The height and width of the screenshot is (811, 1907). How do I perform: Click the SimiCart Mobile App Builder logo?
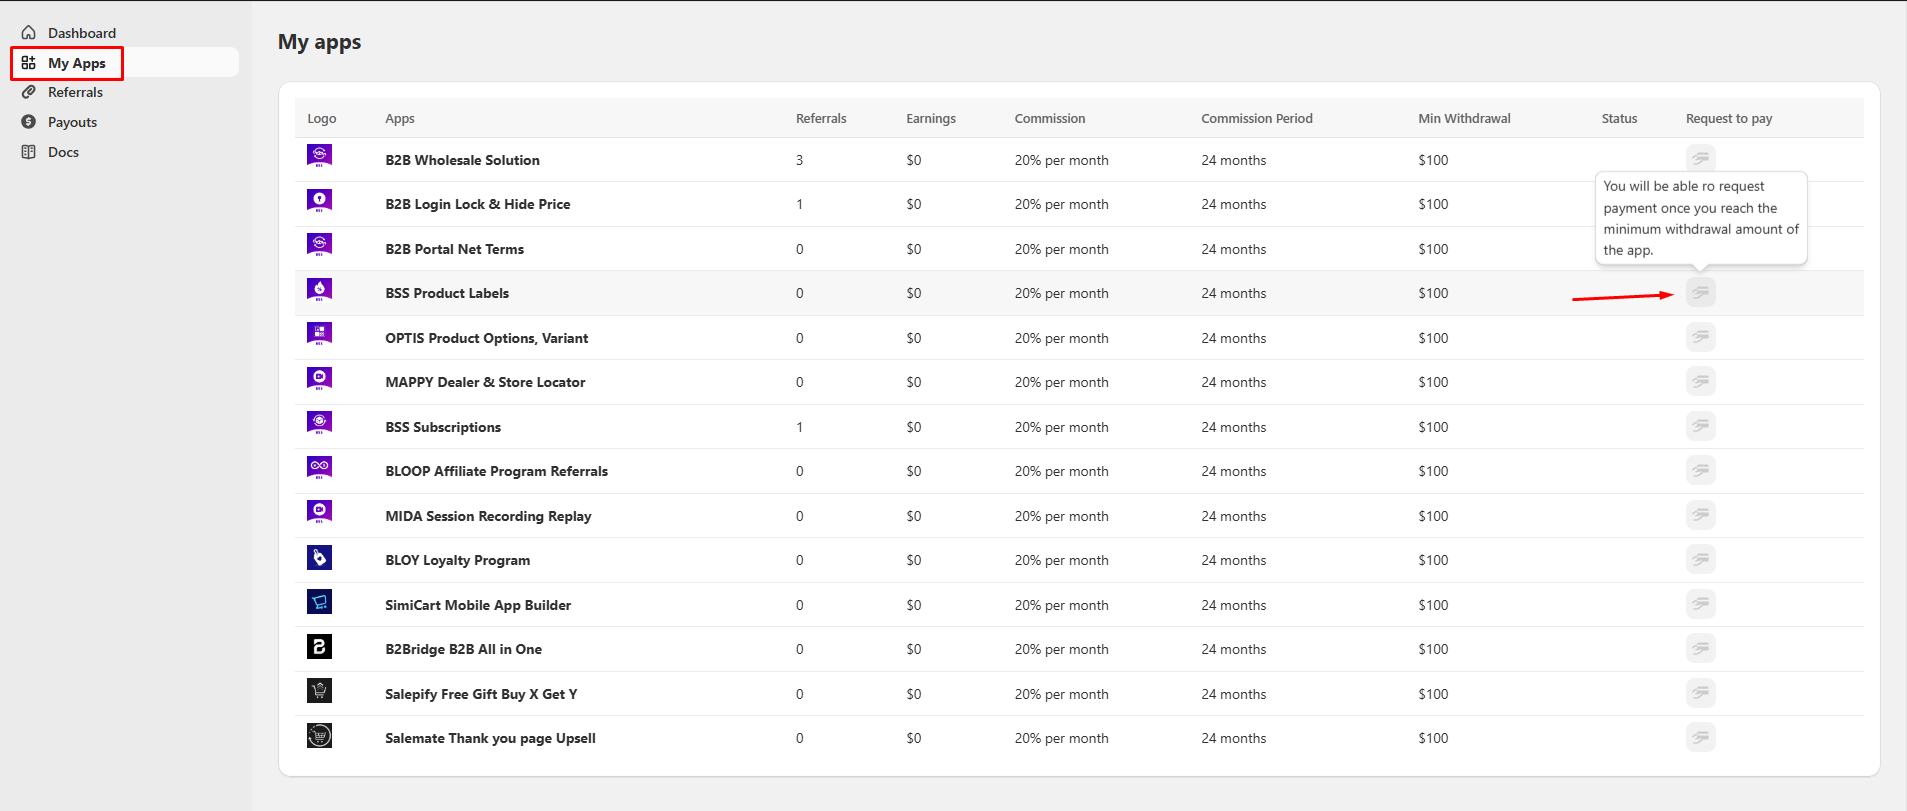[x=319, y=602]
